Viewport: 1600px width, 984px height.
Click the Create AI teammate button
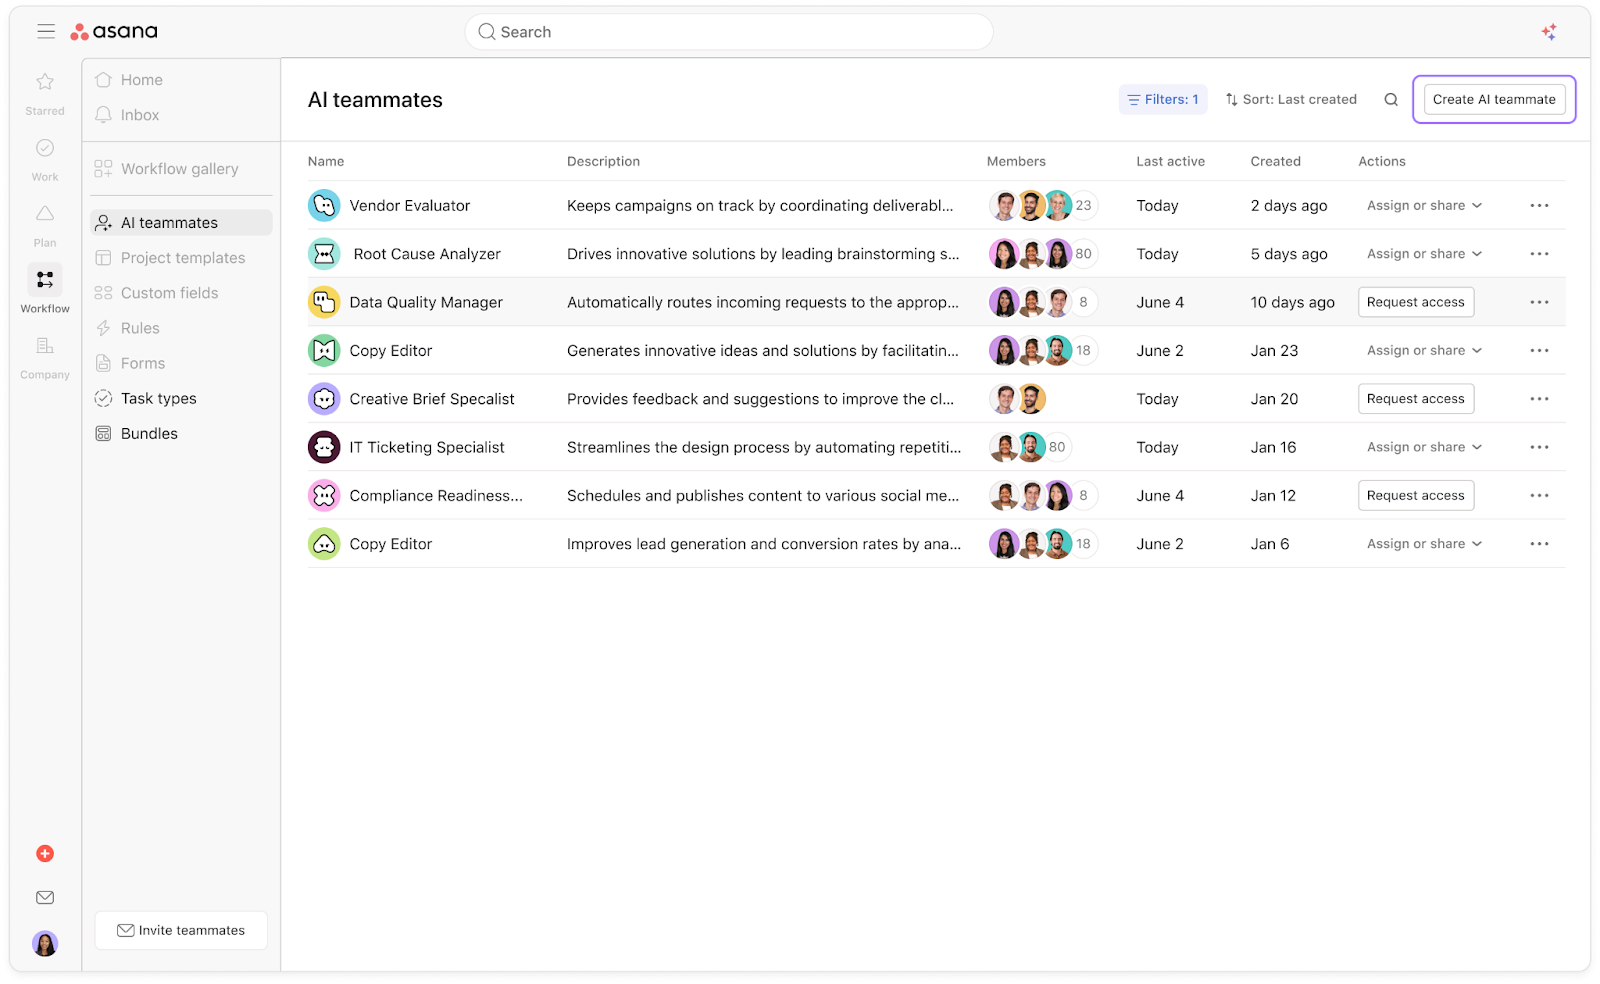(1493, 100)
